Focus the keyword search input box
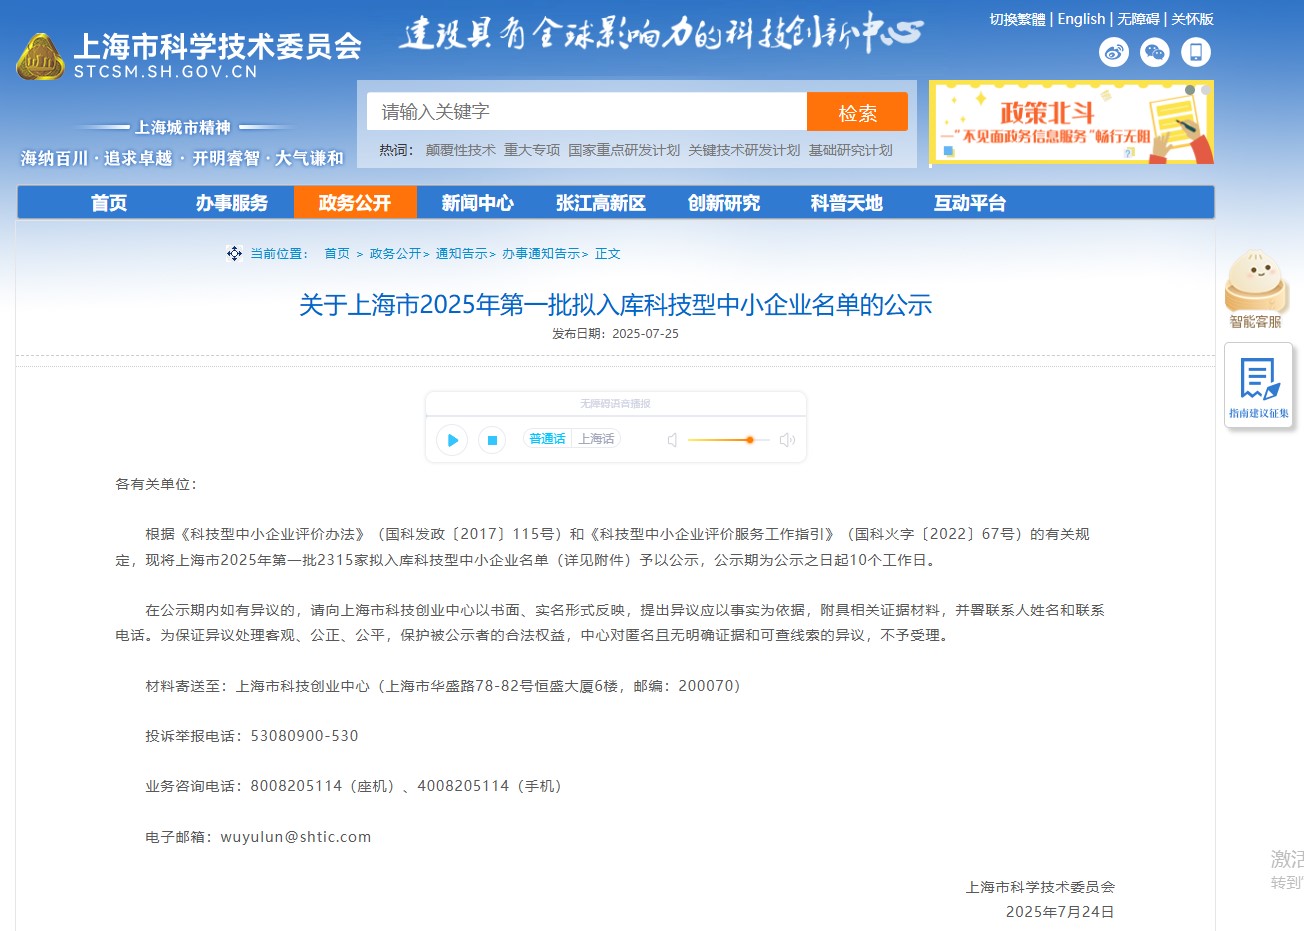Image resolution: width=1304 pixels, height=931 pixels. coord(586,112)
